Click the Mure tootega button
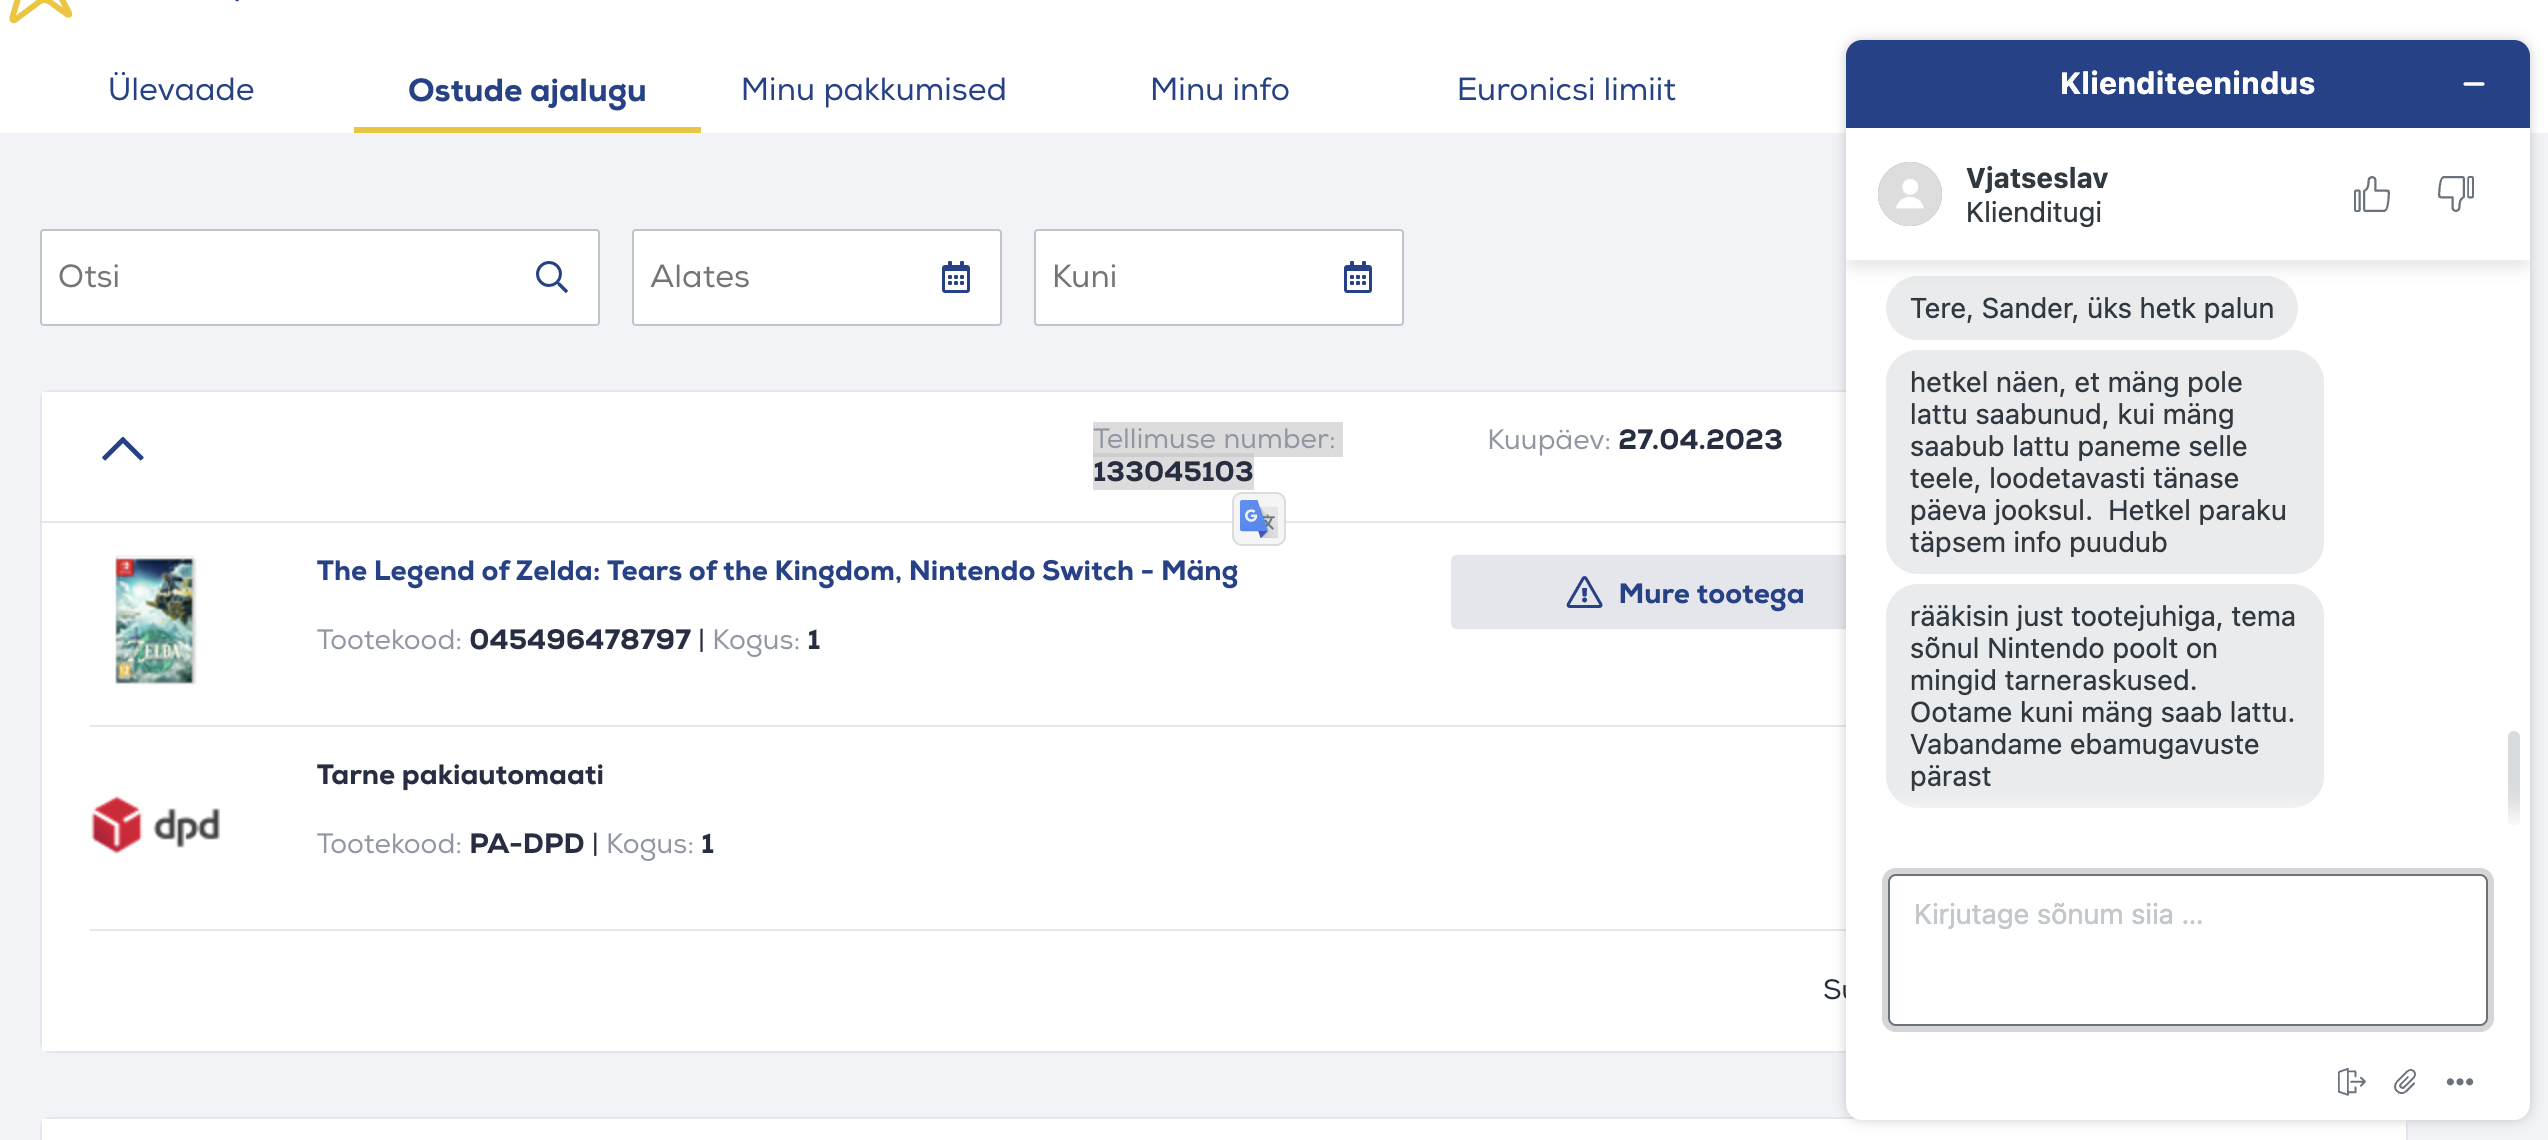The width and height of the screenshot is (2548, 1140). (x=1648, y=592)
